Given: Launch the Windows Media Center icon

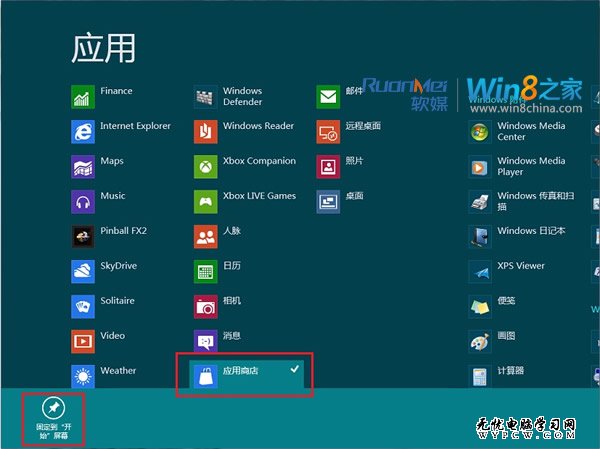Looking at the screenshot, I should click(480, 132).
